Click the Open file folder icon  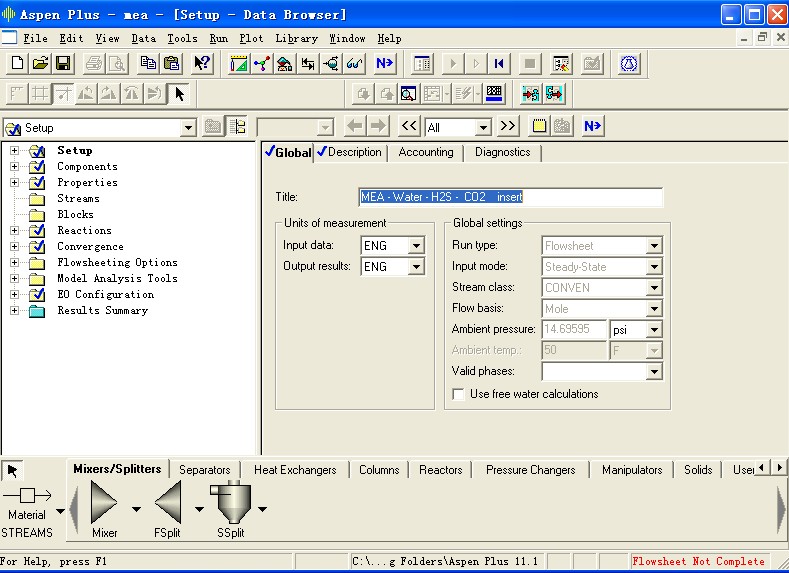tap(40, 64)
